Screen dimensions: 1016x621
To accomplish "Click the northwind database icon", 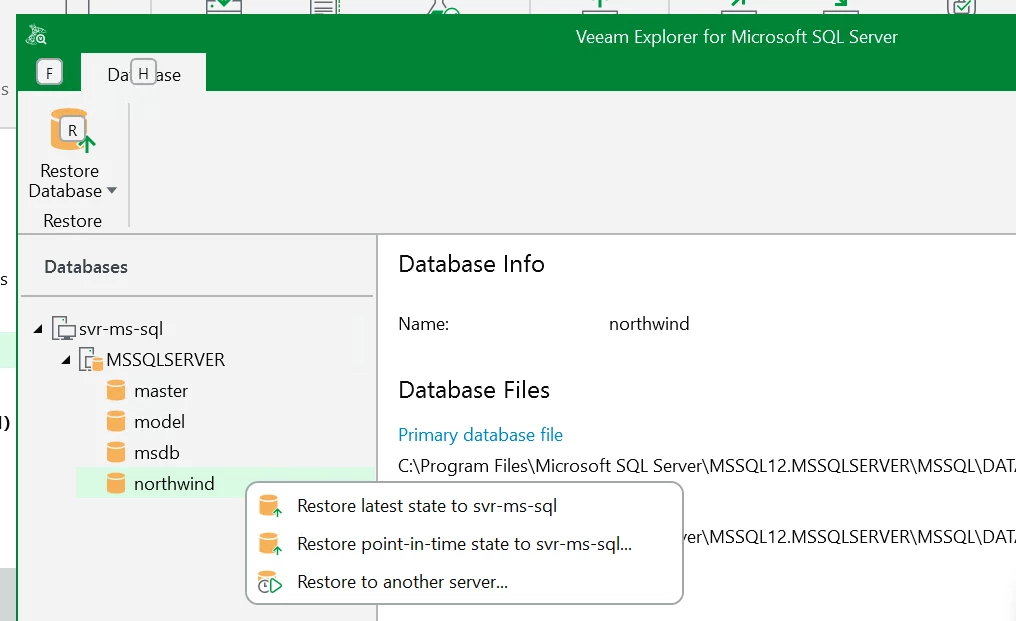I will point(115,484).
